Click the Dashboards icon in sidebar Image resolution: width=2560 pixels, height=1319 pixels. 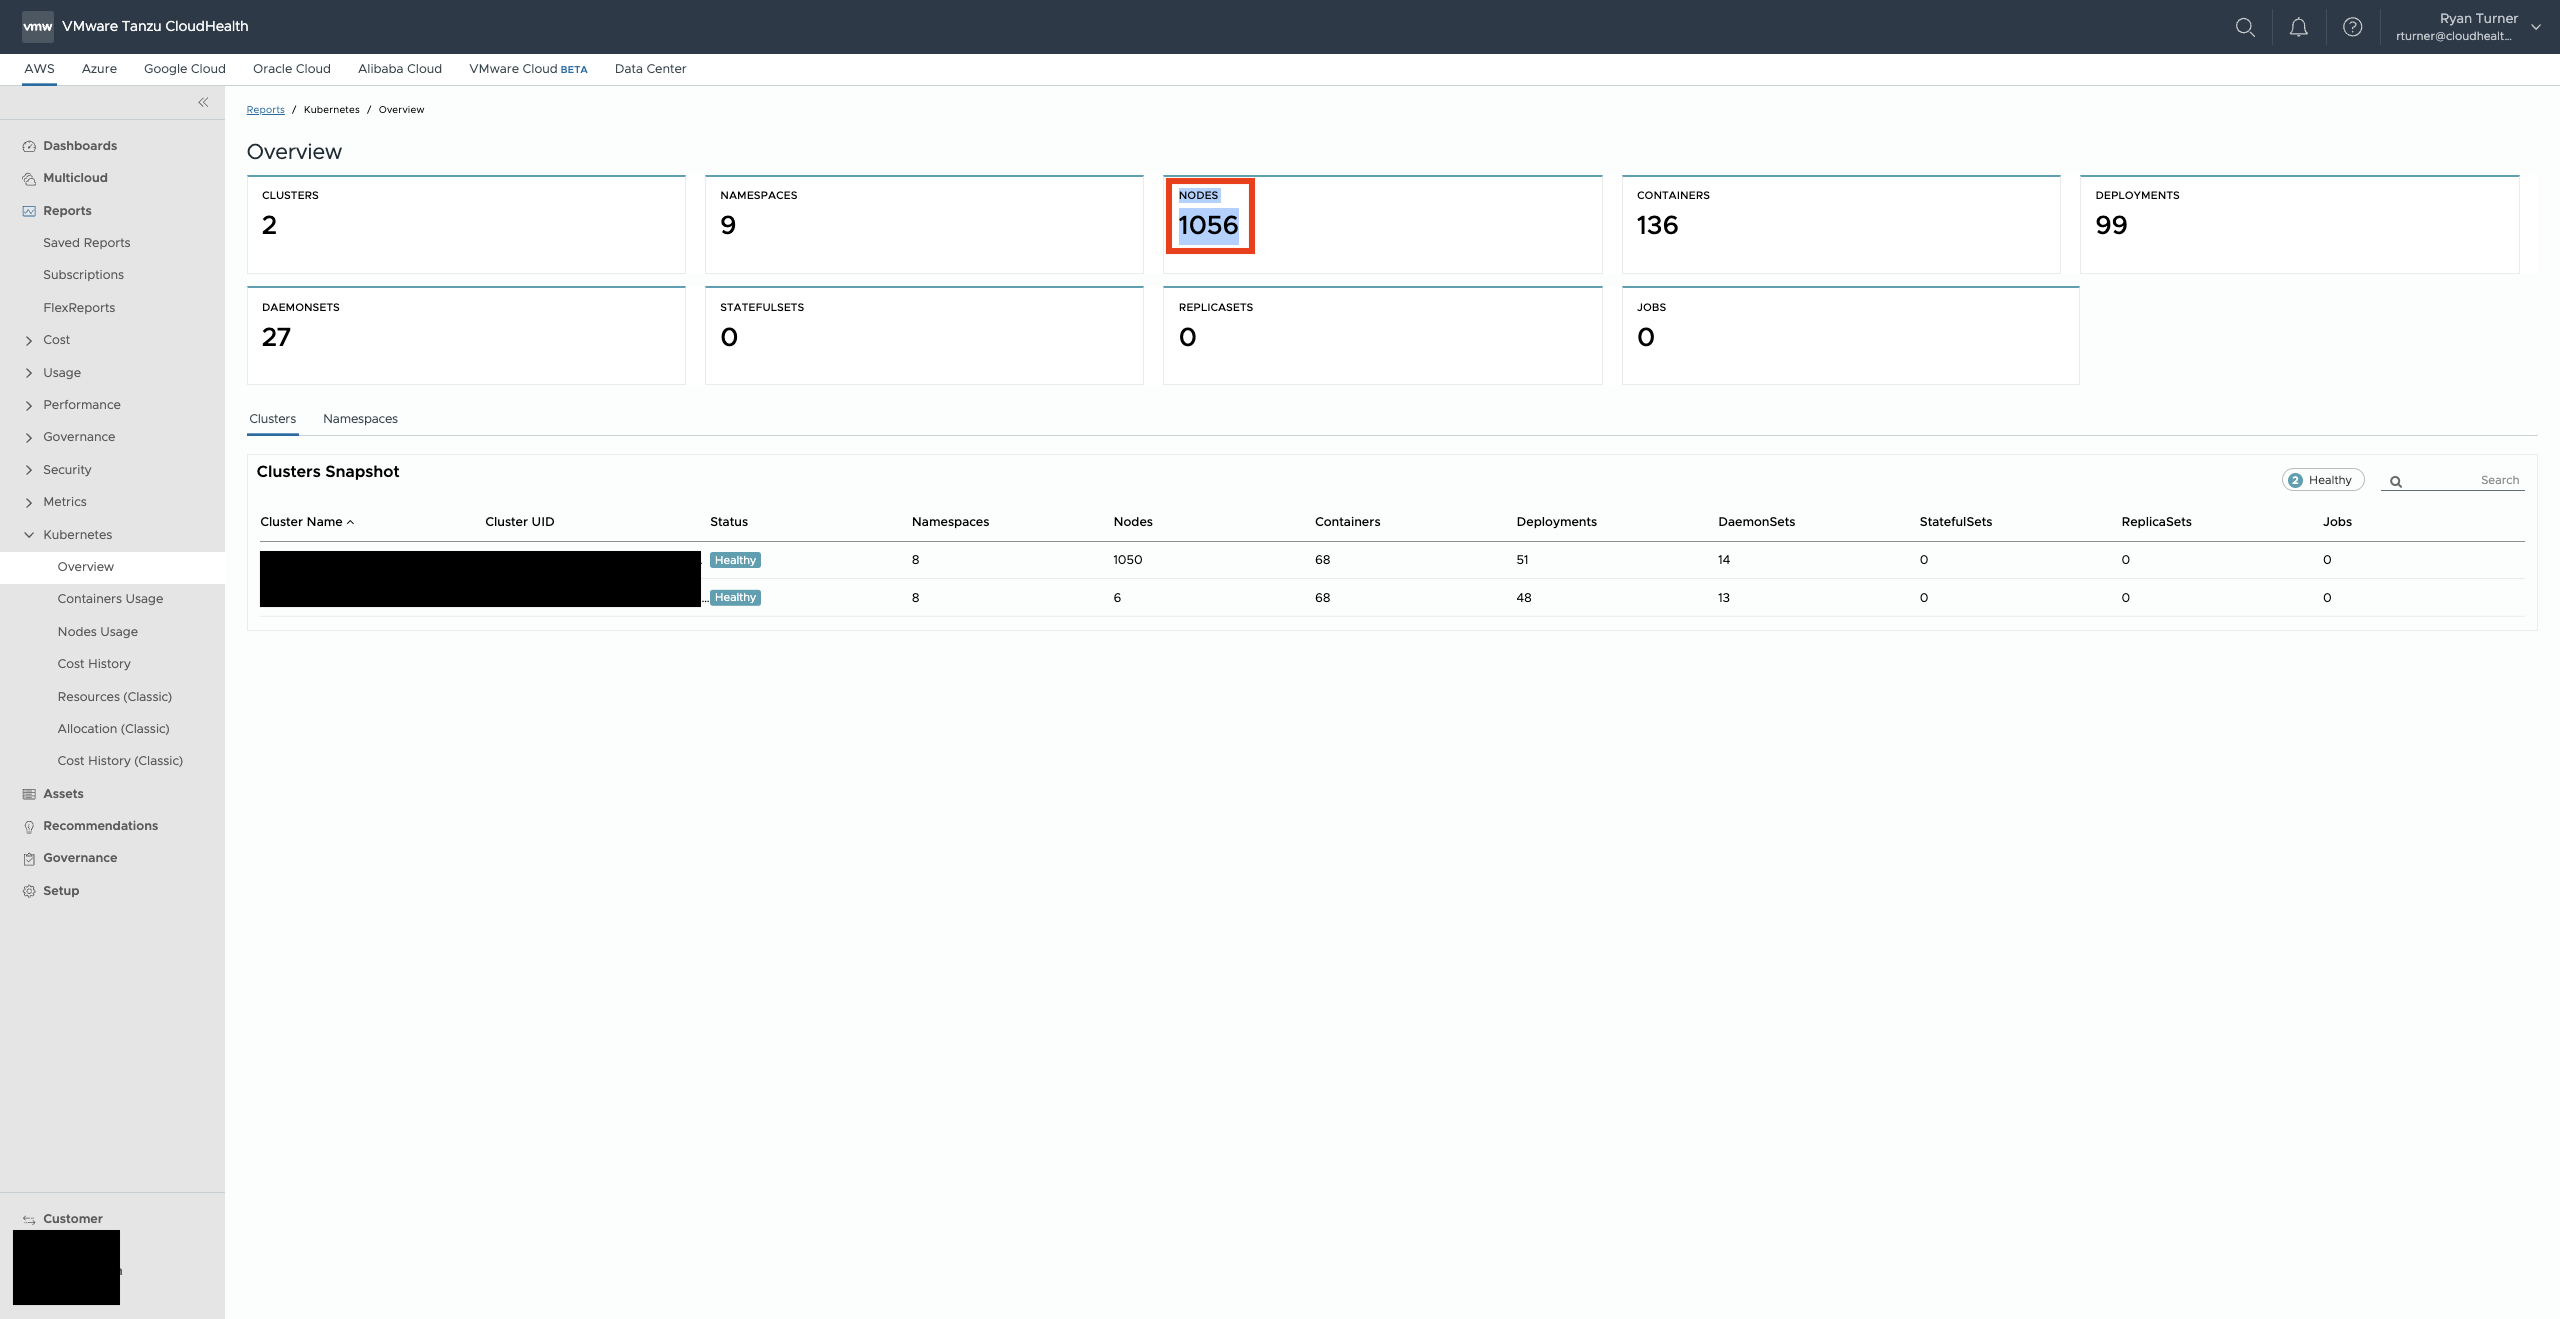29,146
